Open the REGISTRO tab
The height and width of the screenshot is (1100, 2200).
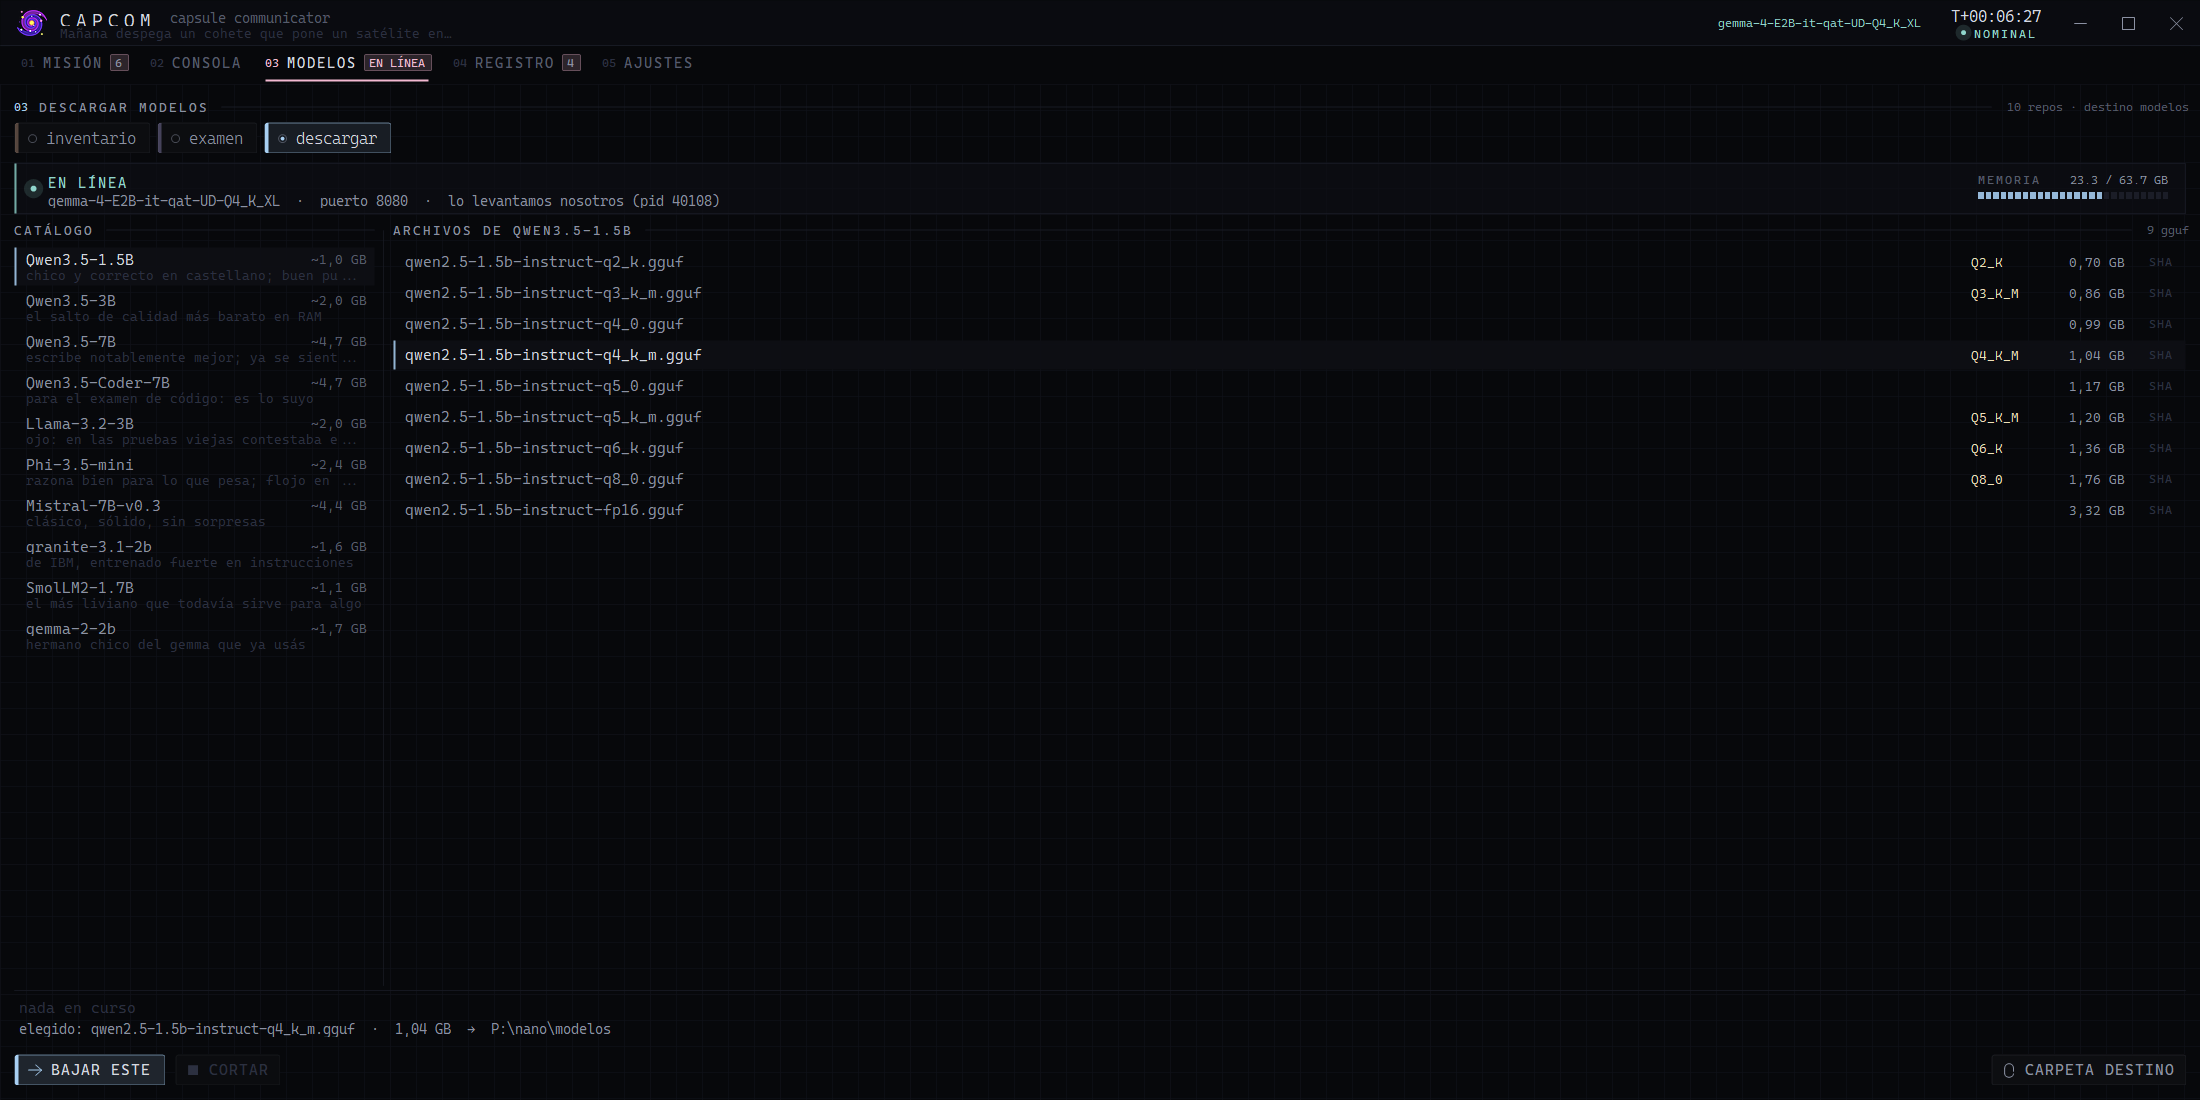pyautogui.click(x=516, y=63)
